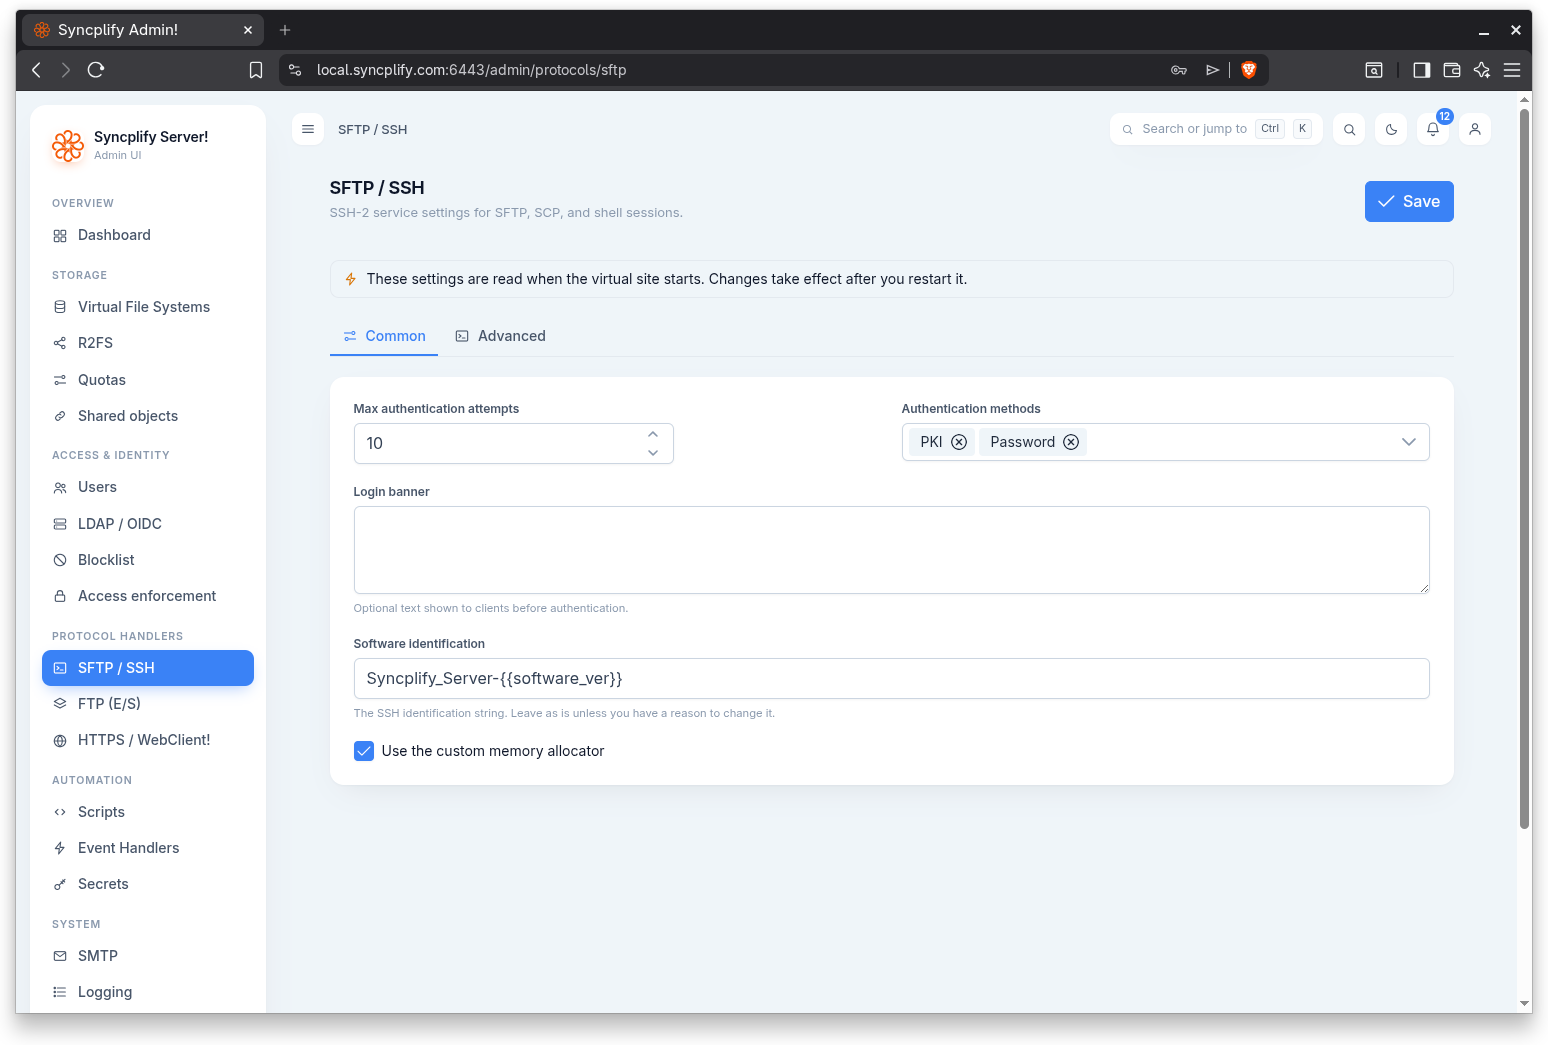1548x1045 pixels.
Task: Remove the Password authentication method
Action: point(1071,442)
